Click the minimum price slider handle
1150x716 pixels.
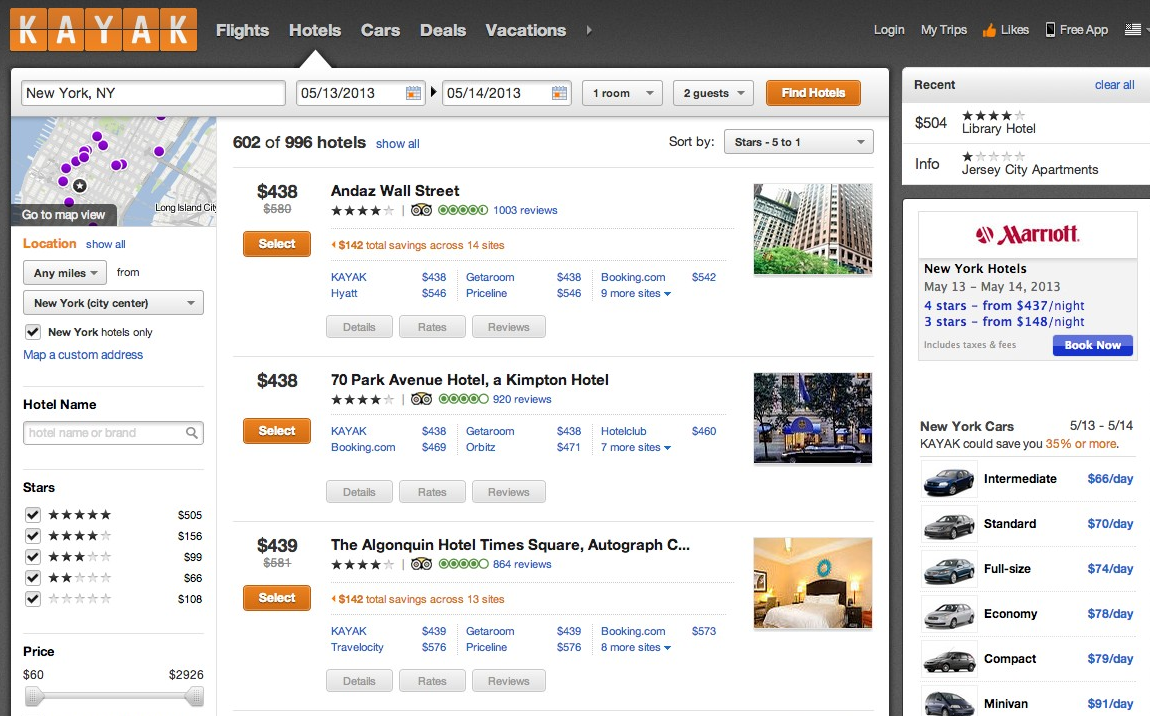click(x=34, y=696)
